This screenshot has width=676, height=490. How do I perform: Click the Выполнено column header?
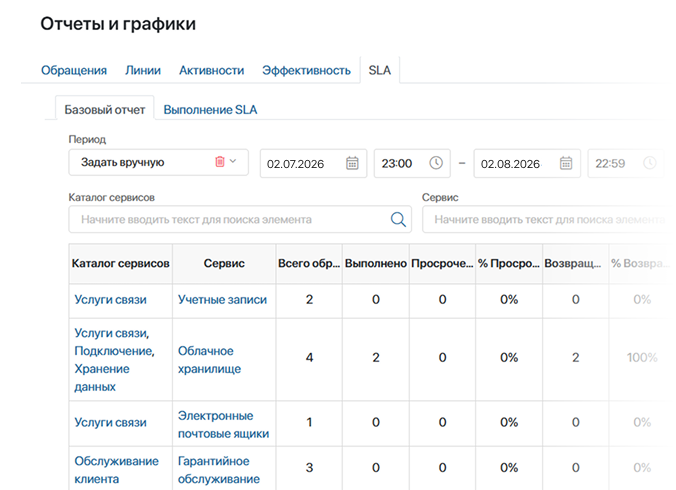(x=376, y=263)
